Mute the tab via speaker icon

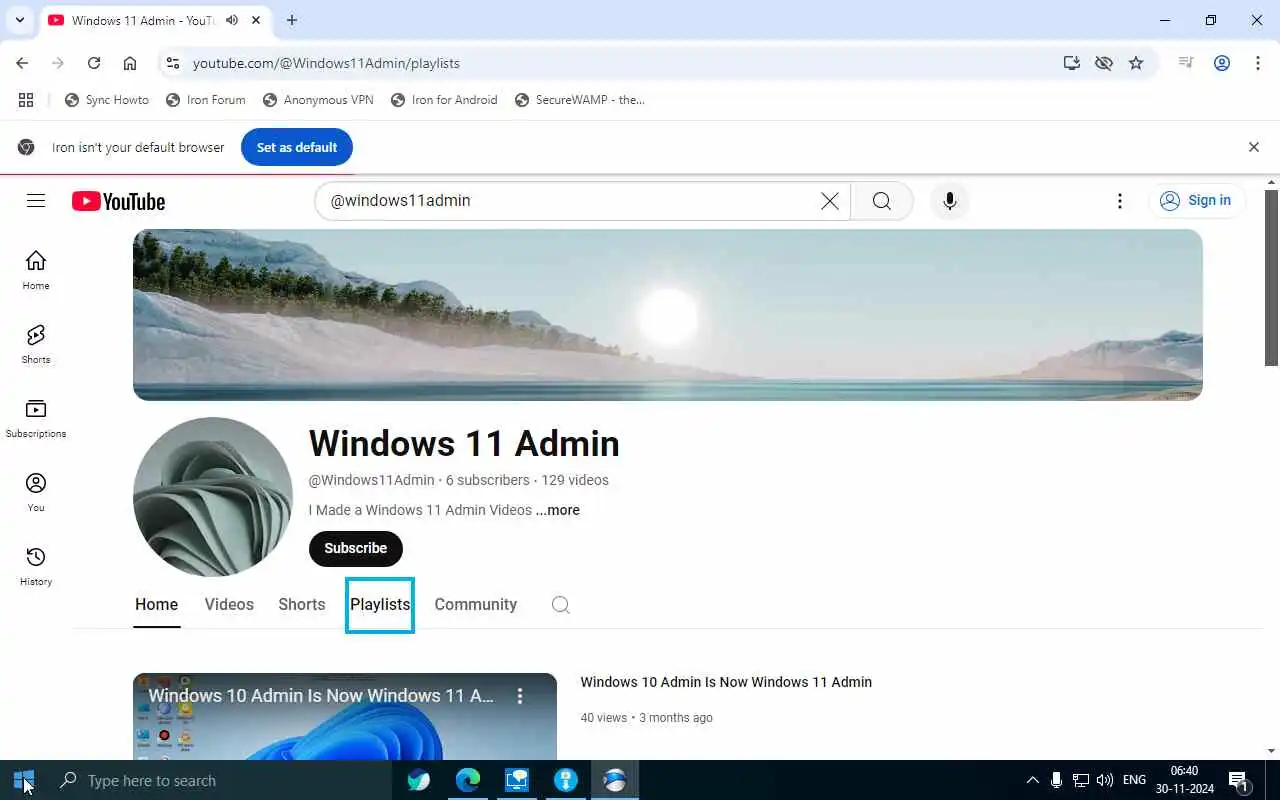coord(232,20)
